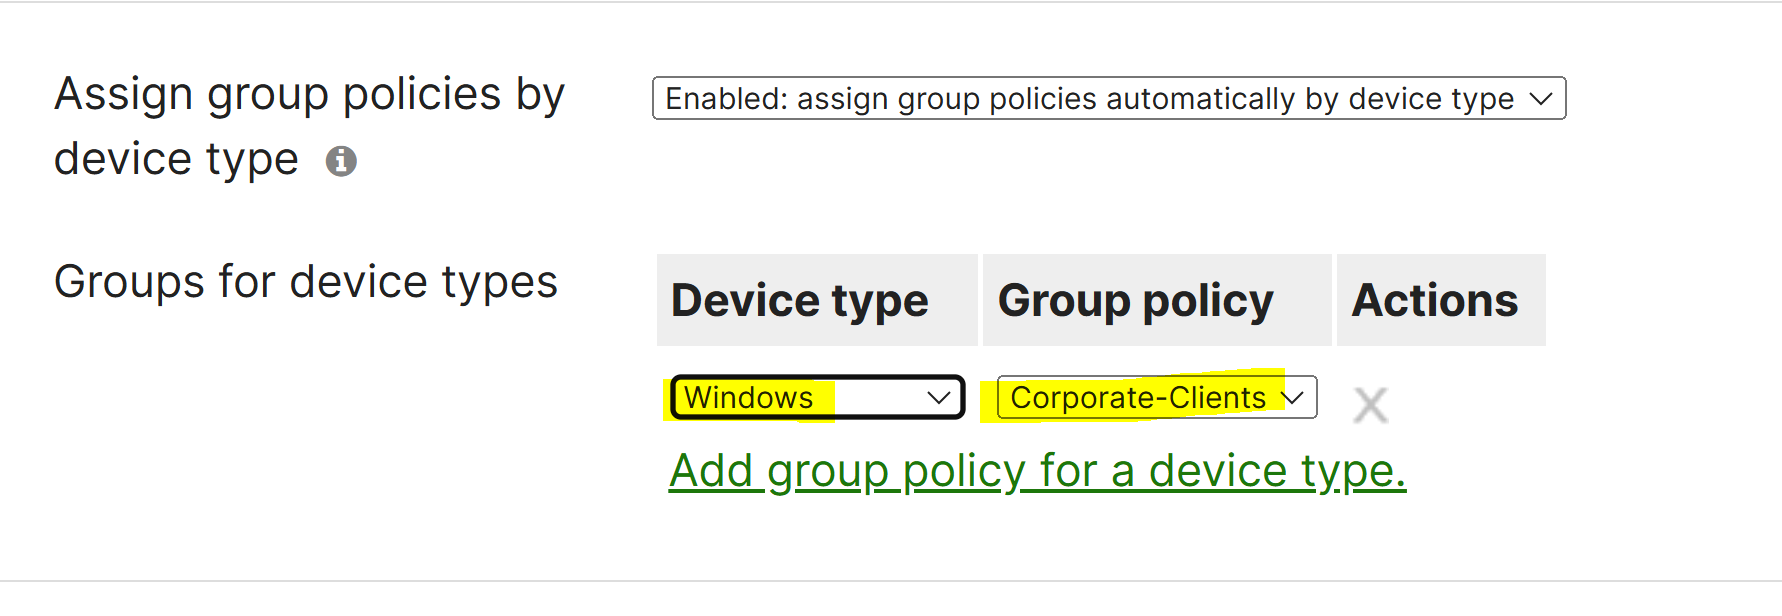The width and height of the screenshot is (1782, 616).
Task: Select the highlighted Windows text in device selector
Action: point(748,398)
